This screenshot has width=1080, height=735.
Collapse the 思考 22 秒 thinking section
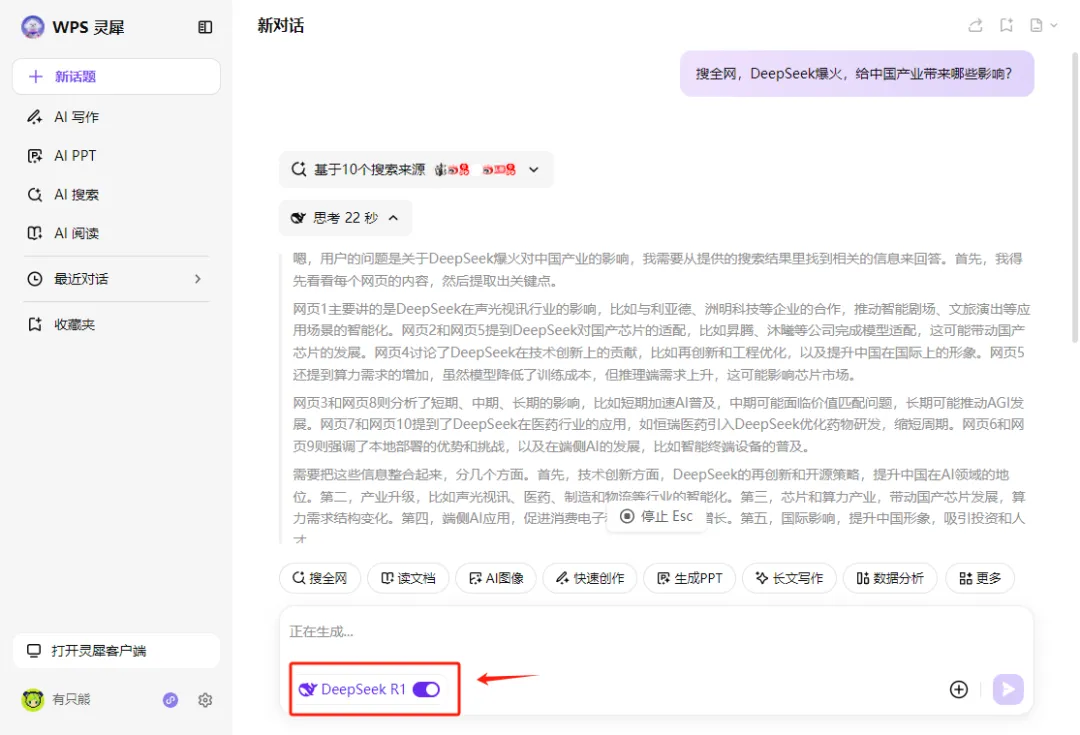pos(346,218)
